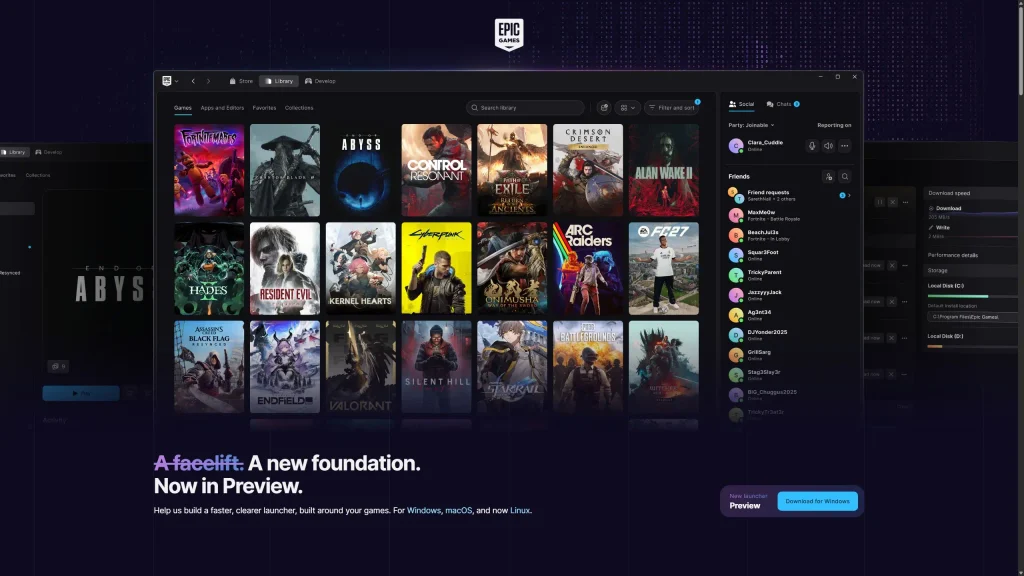Click MaxMe0w's avatar in the friends list
The height and width of the screenshot is (576, 1024).
(736, 215)
